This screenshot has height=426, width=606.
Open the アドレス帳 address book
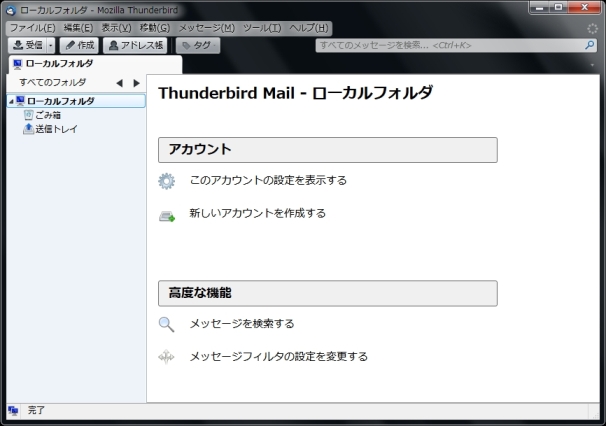coord(135,45)
